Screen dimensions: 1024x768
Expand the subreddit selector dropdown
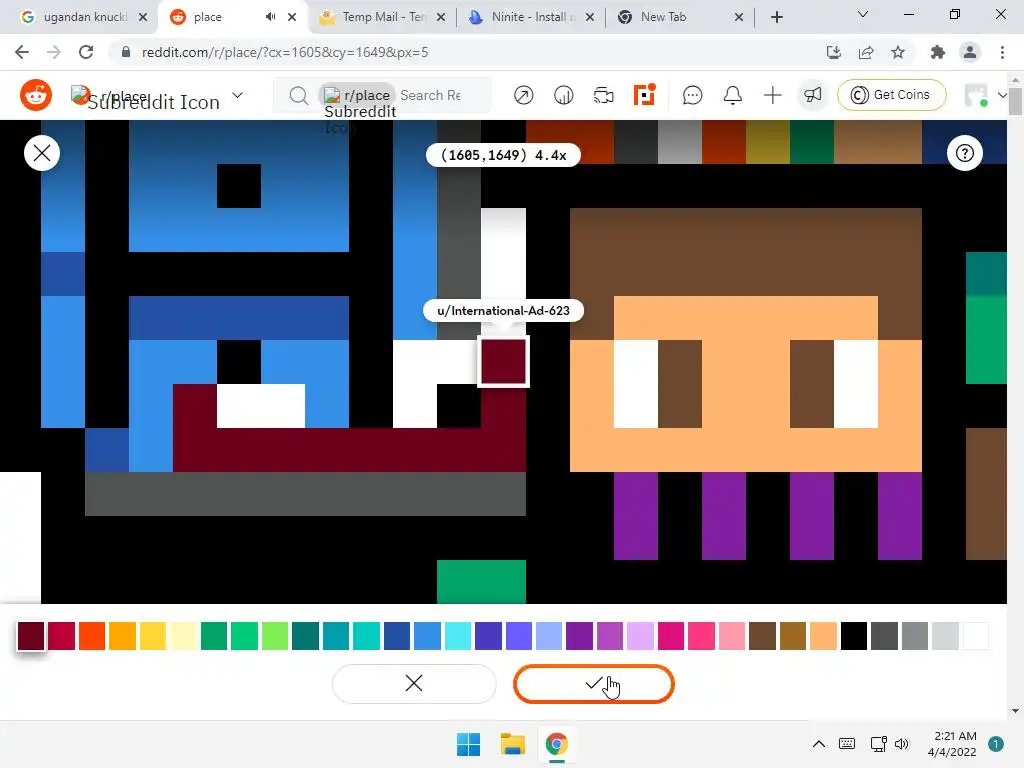tap(238, 95)
